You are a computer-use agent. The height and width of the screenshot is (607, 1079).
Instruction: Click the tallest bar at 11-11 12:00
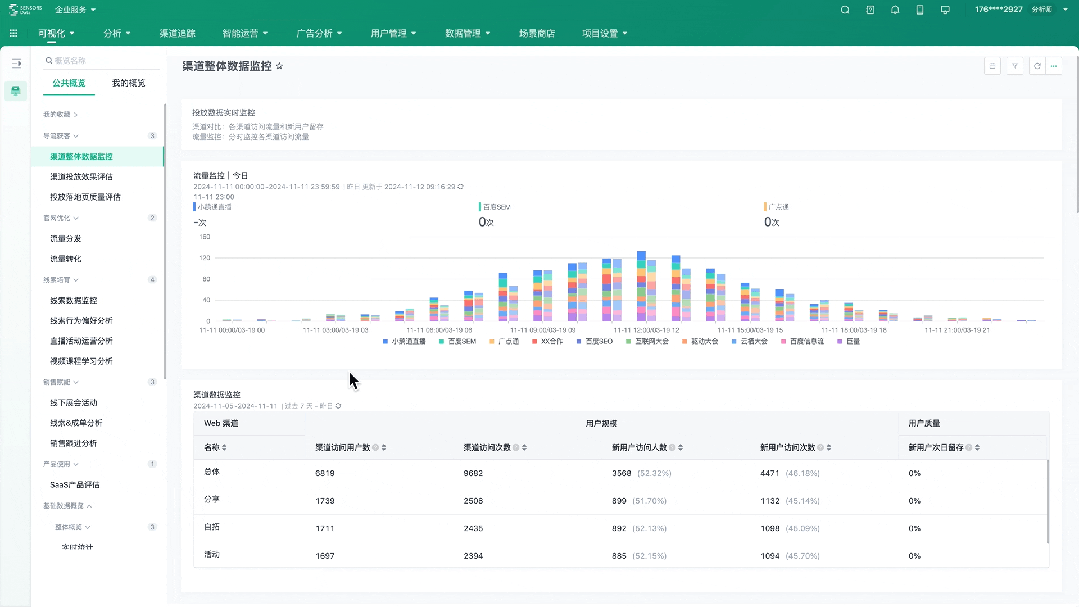click(641, 286)
